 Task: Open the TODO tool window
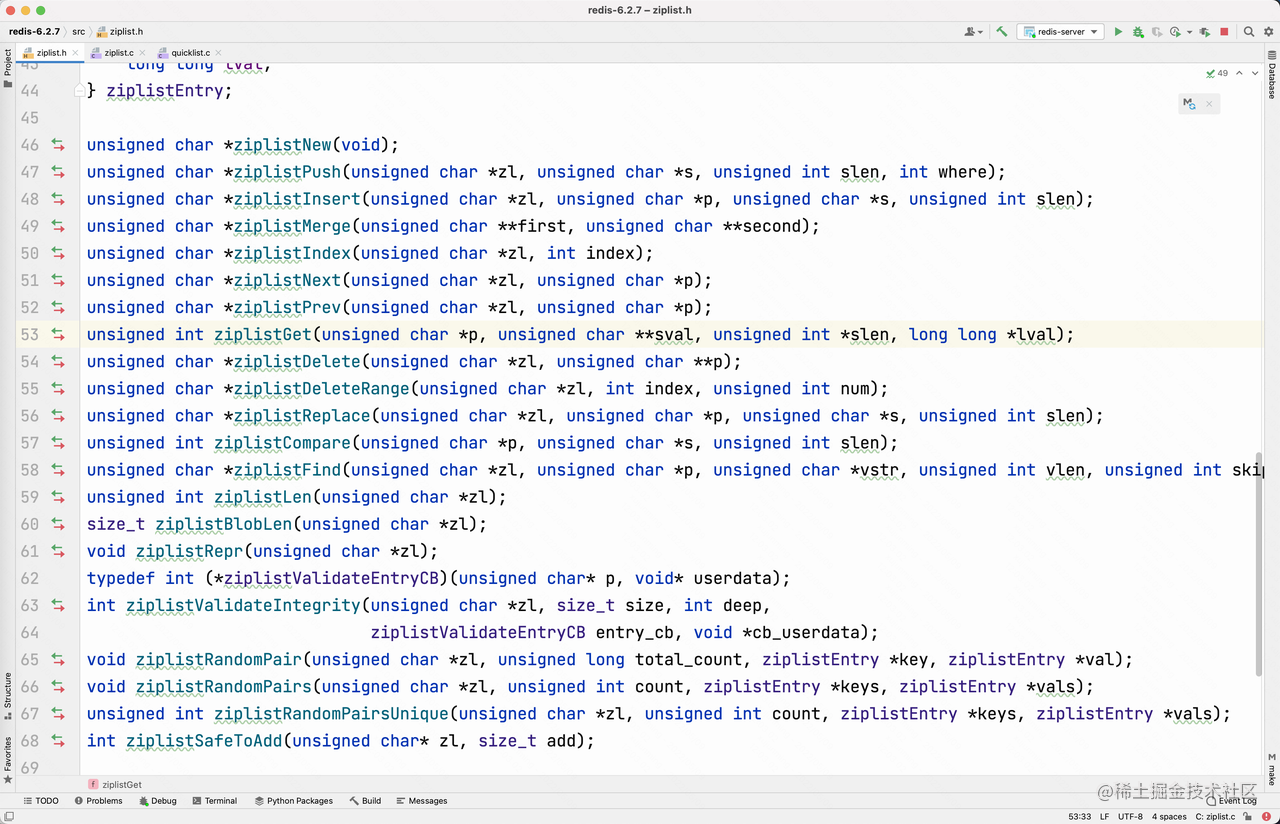(x=41, y=801)
